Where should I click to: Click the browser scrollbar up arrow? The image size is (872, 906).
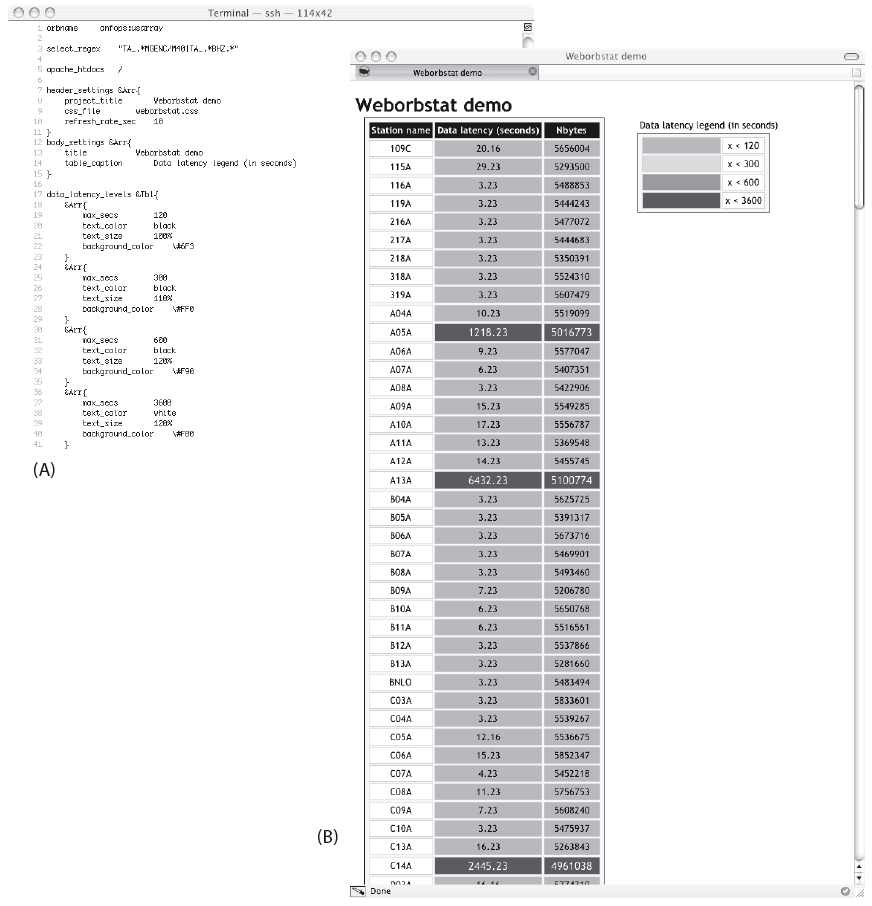[859, 867]
